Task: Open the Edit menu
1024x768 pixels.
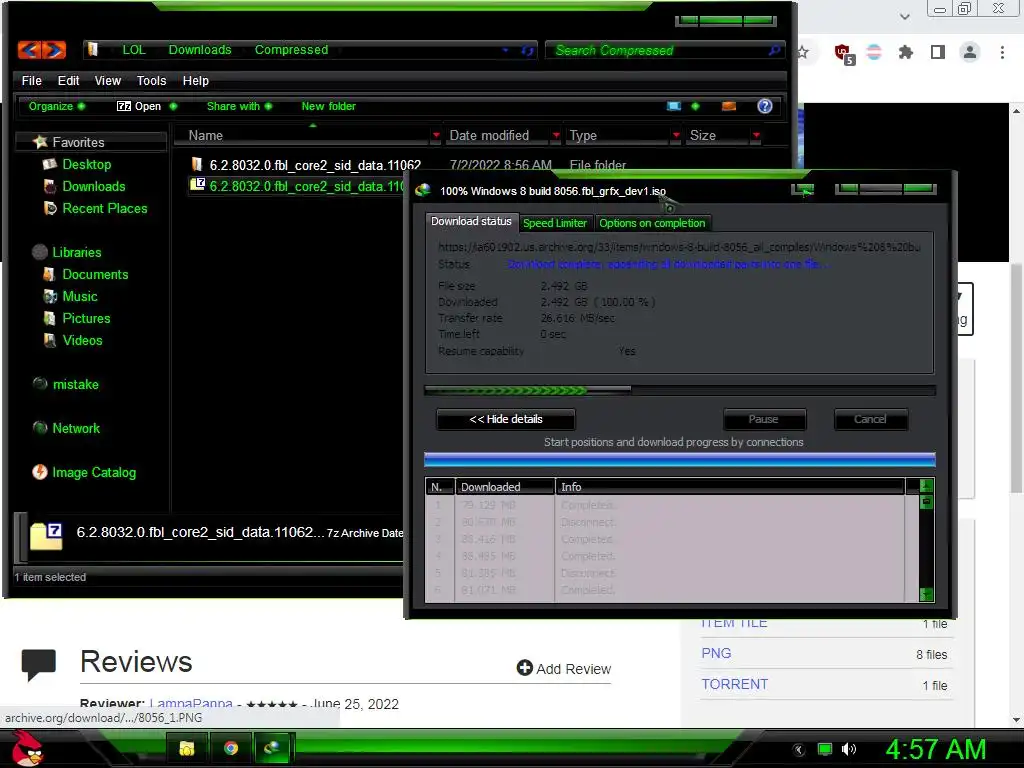Action: click(68, 80)
